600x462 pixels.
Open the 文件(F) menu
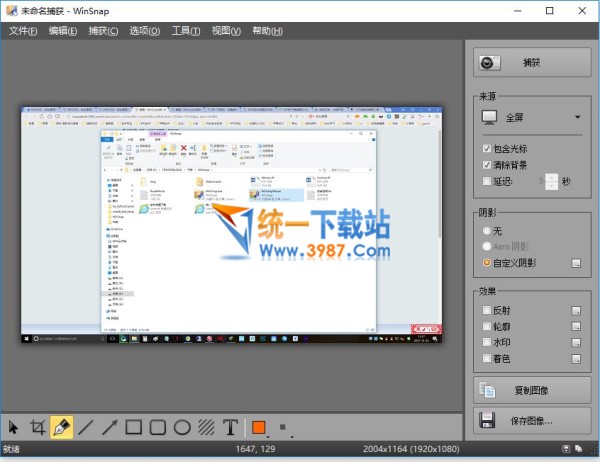[23, 31]
